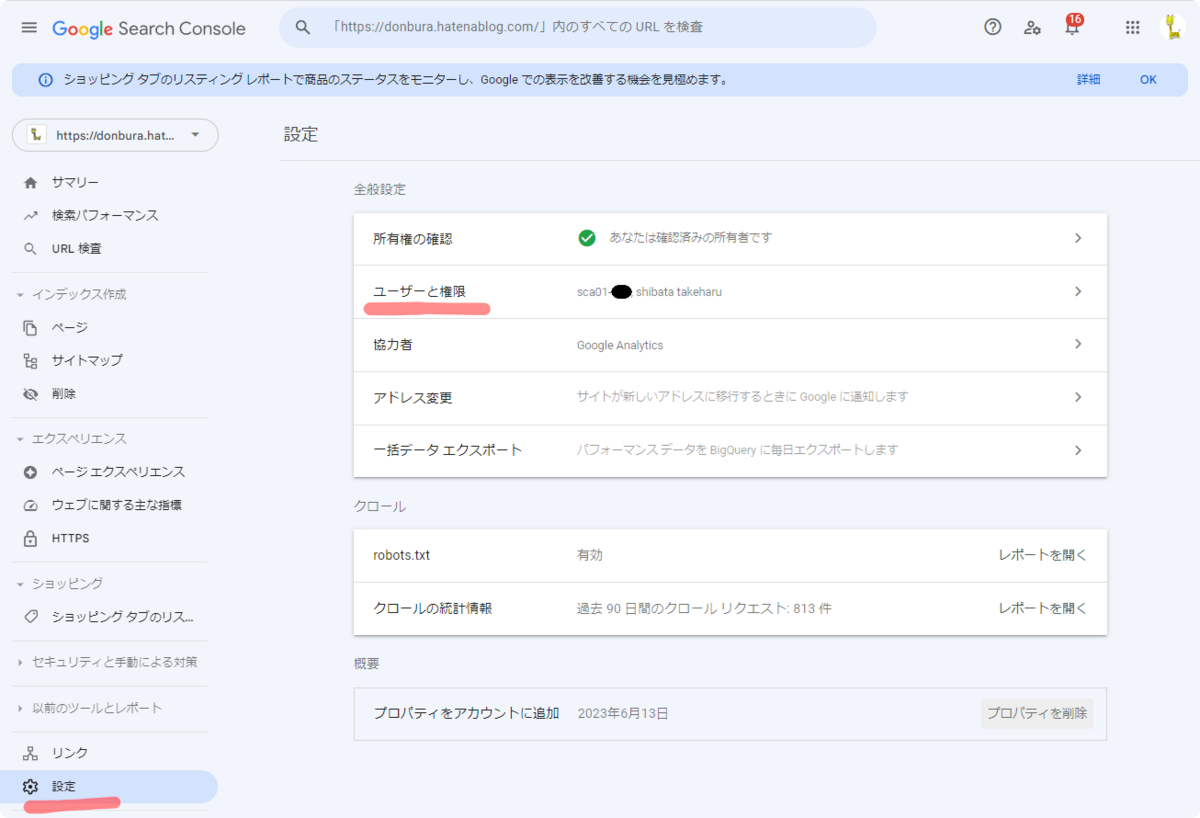
Task: Click the search magnifier icon in URL bar
Action: pyautogui.click(x=303, y=27)
